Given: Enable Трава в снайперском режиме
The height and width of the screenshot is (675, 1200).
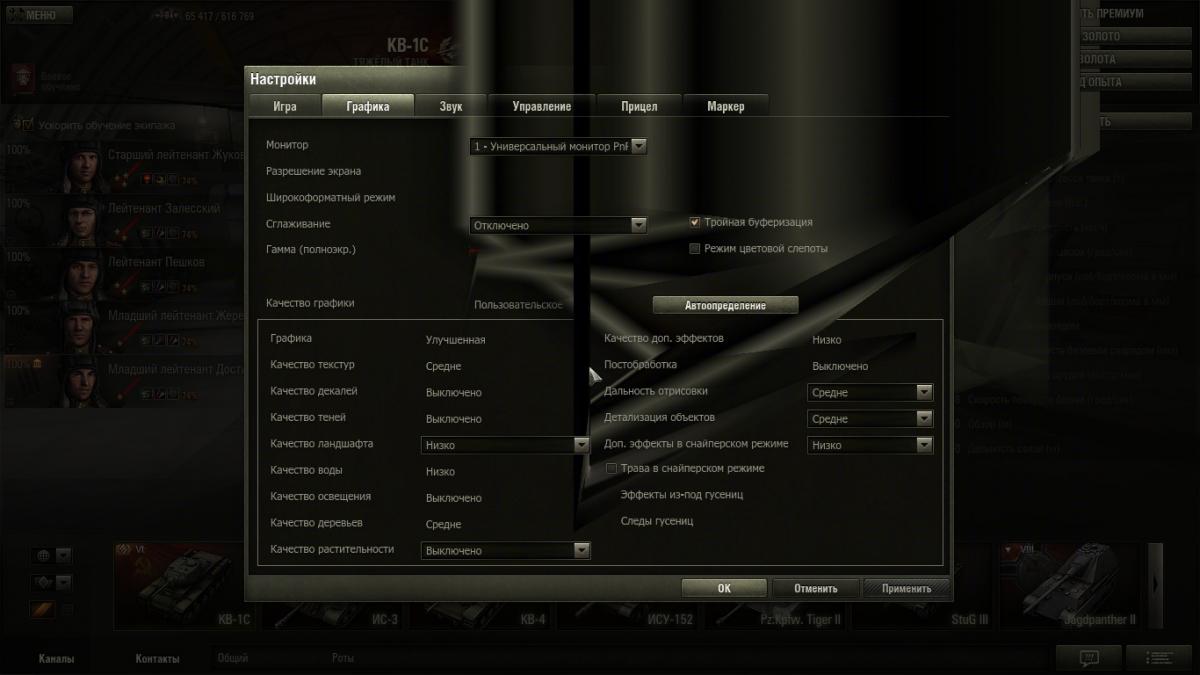Looking at the screenshot, I should (612, 468).
